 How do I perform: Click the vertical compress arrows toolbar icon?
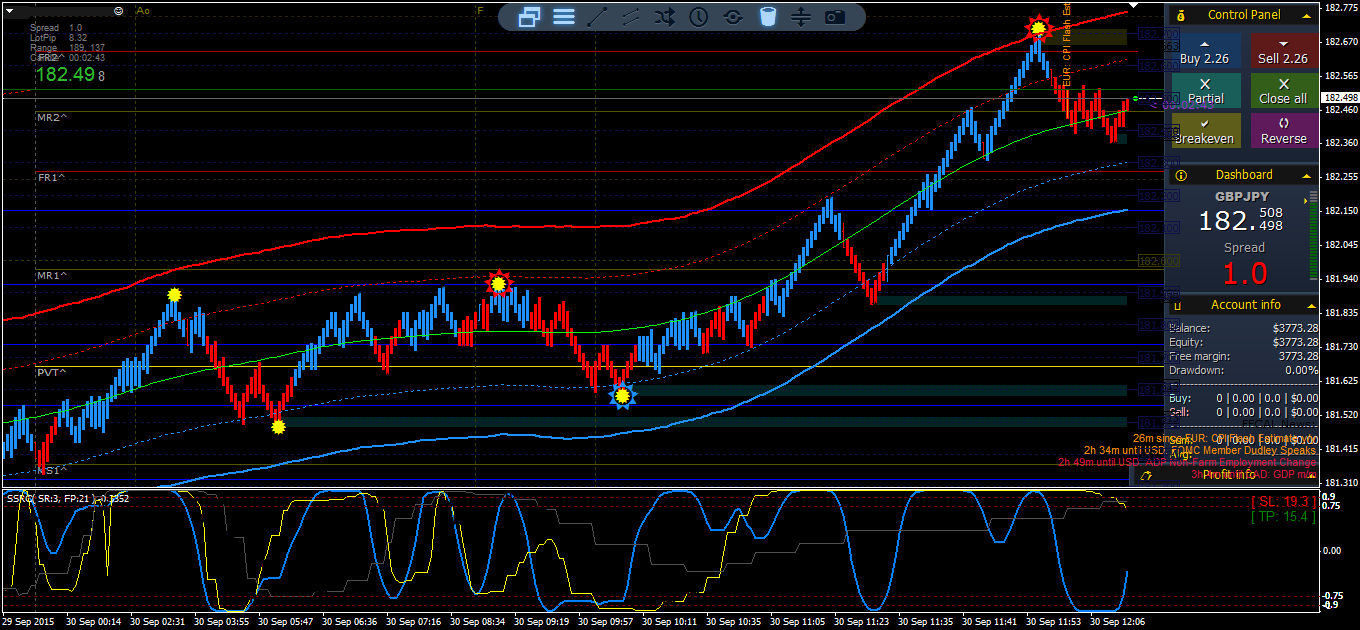click(x=801, y=16)
